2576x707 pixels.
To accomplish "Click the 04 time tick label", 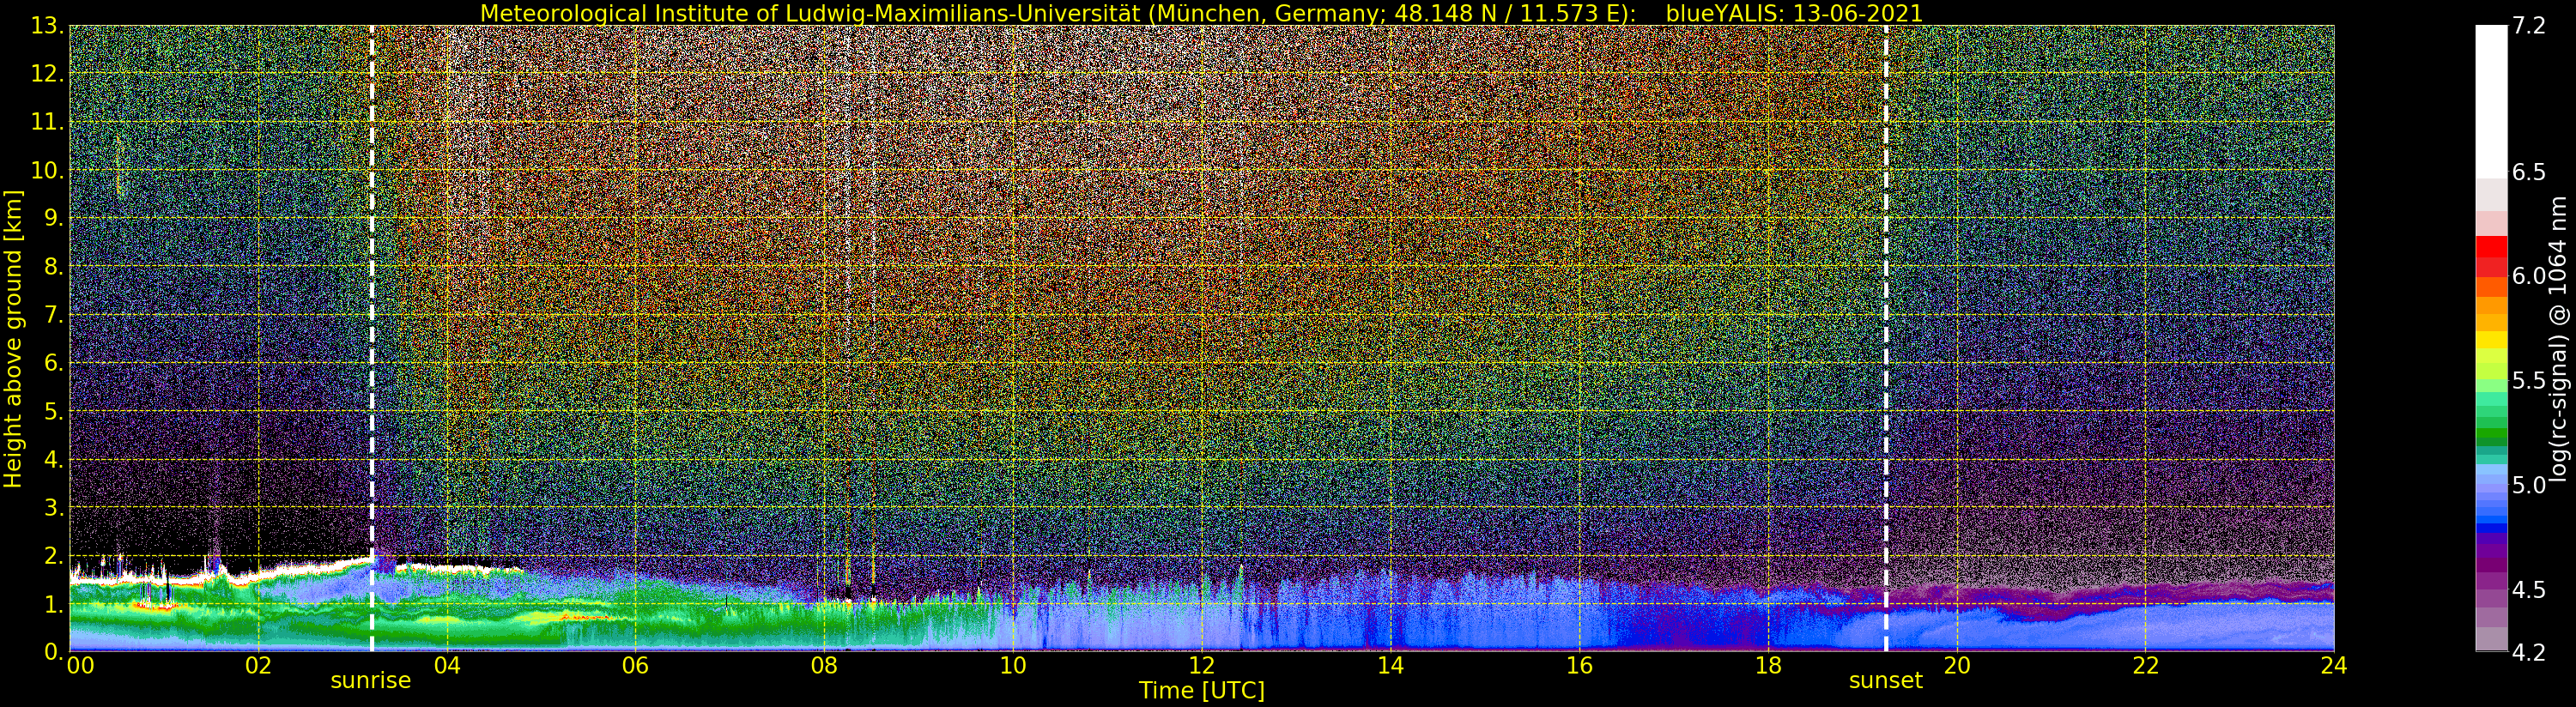I will pos(447,665).
